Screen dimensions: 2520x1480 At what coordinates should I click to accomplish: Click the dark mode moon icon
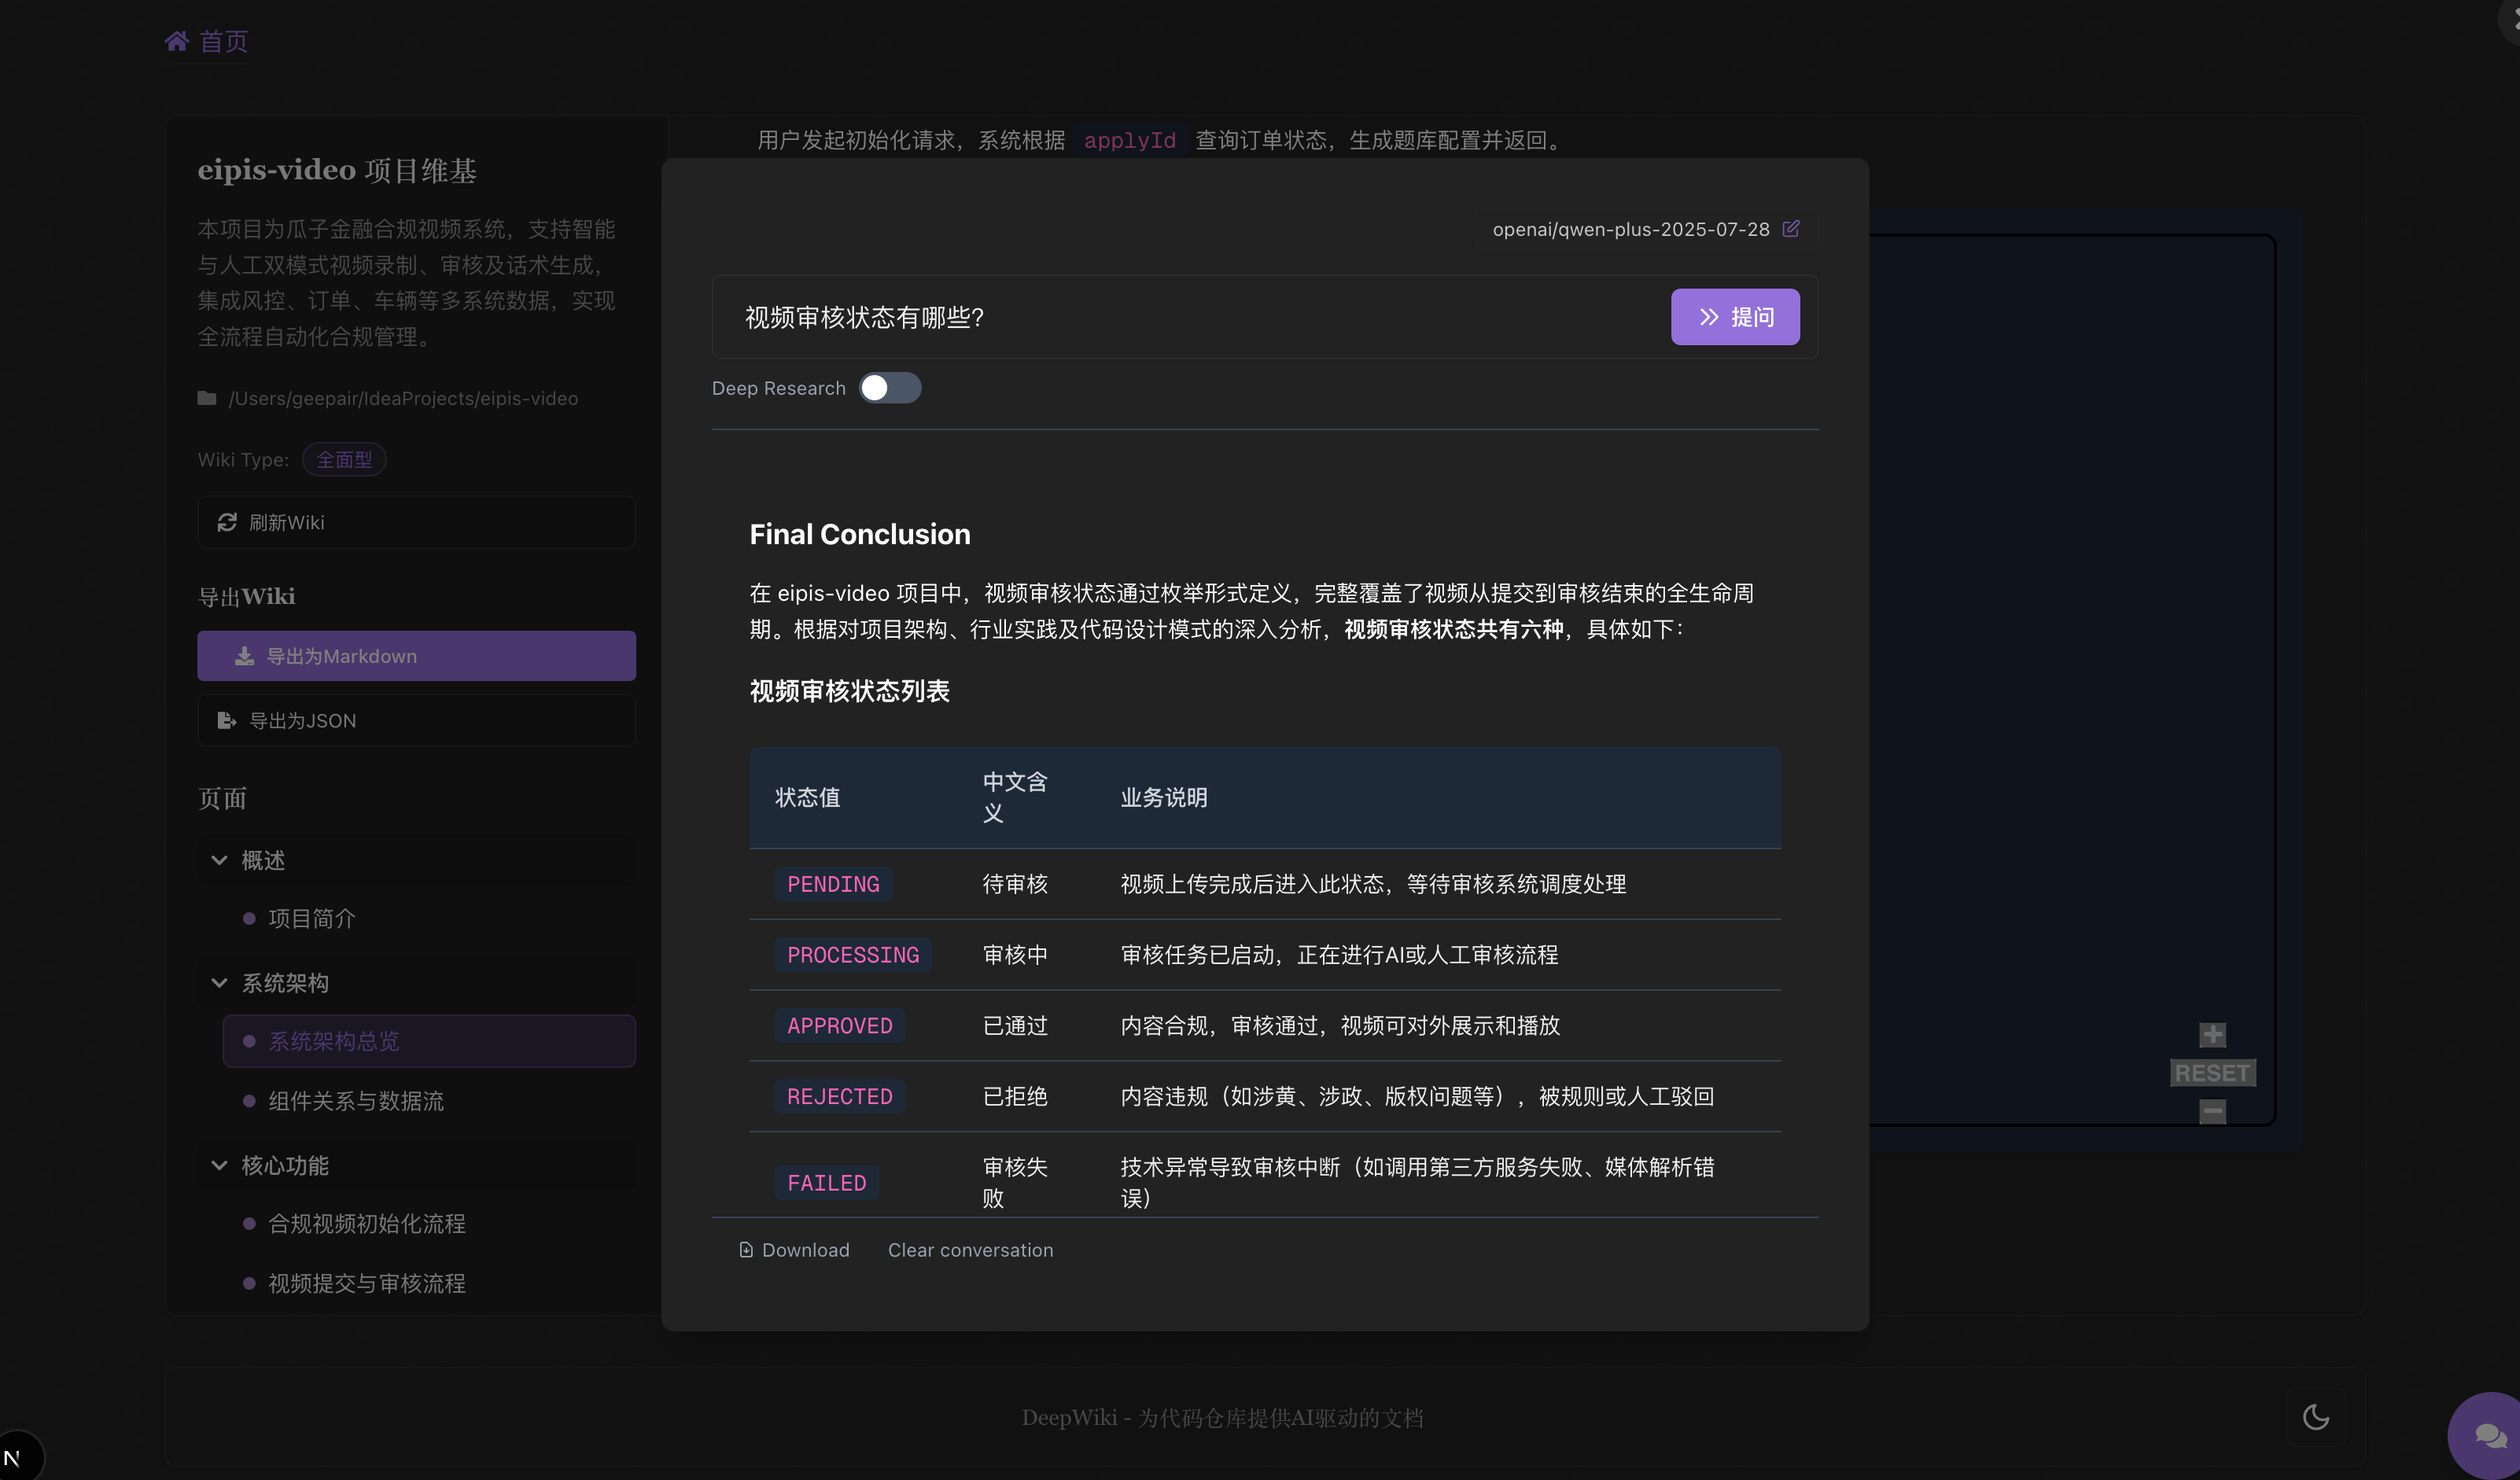coord(2315,1416)
